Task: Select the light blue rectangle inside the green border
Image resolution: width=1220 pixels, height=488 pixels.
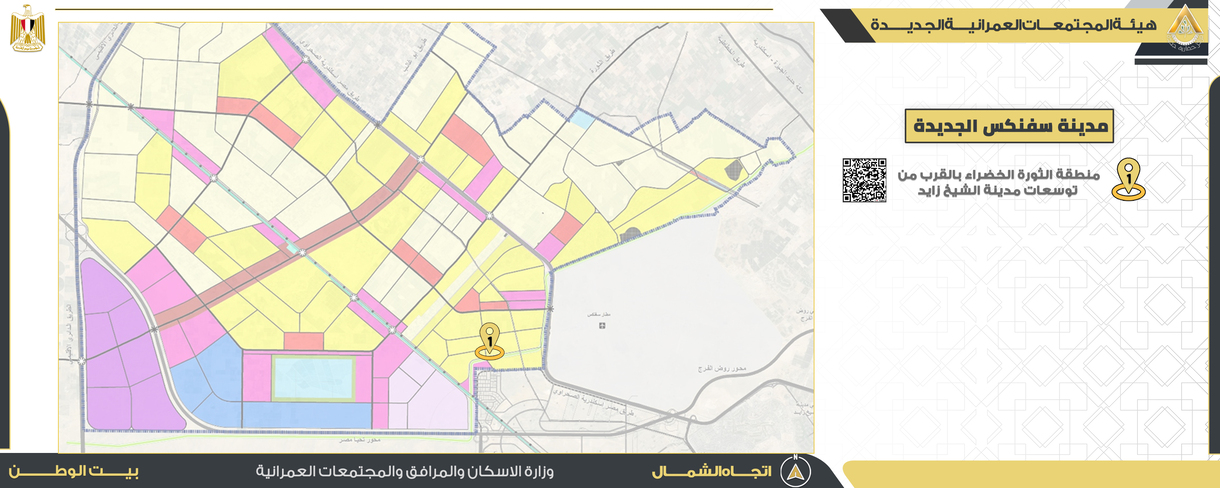Action: [314, 378]
